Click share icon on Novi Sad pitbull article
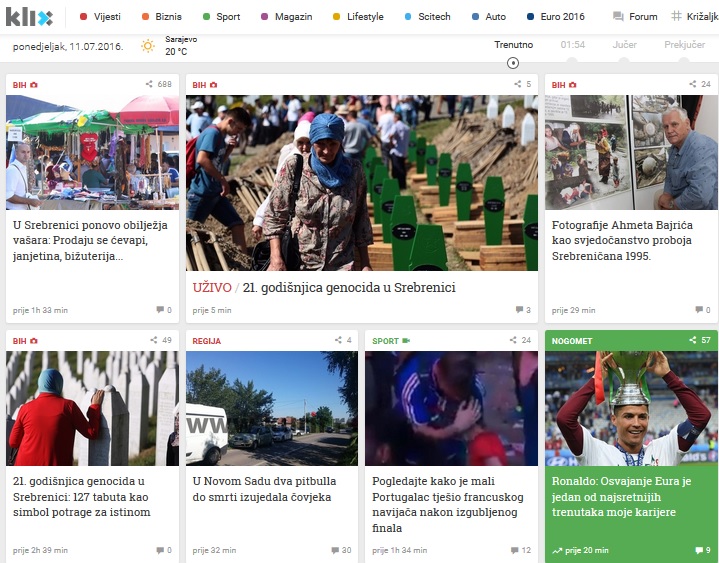 (x=338, y=340)
